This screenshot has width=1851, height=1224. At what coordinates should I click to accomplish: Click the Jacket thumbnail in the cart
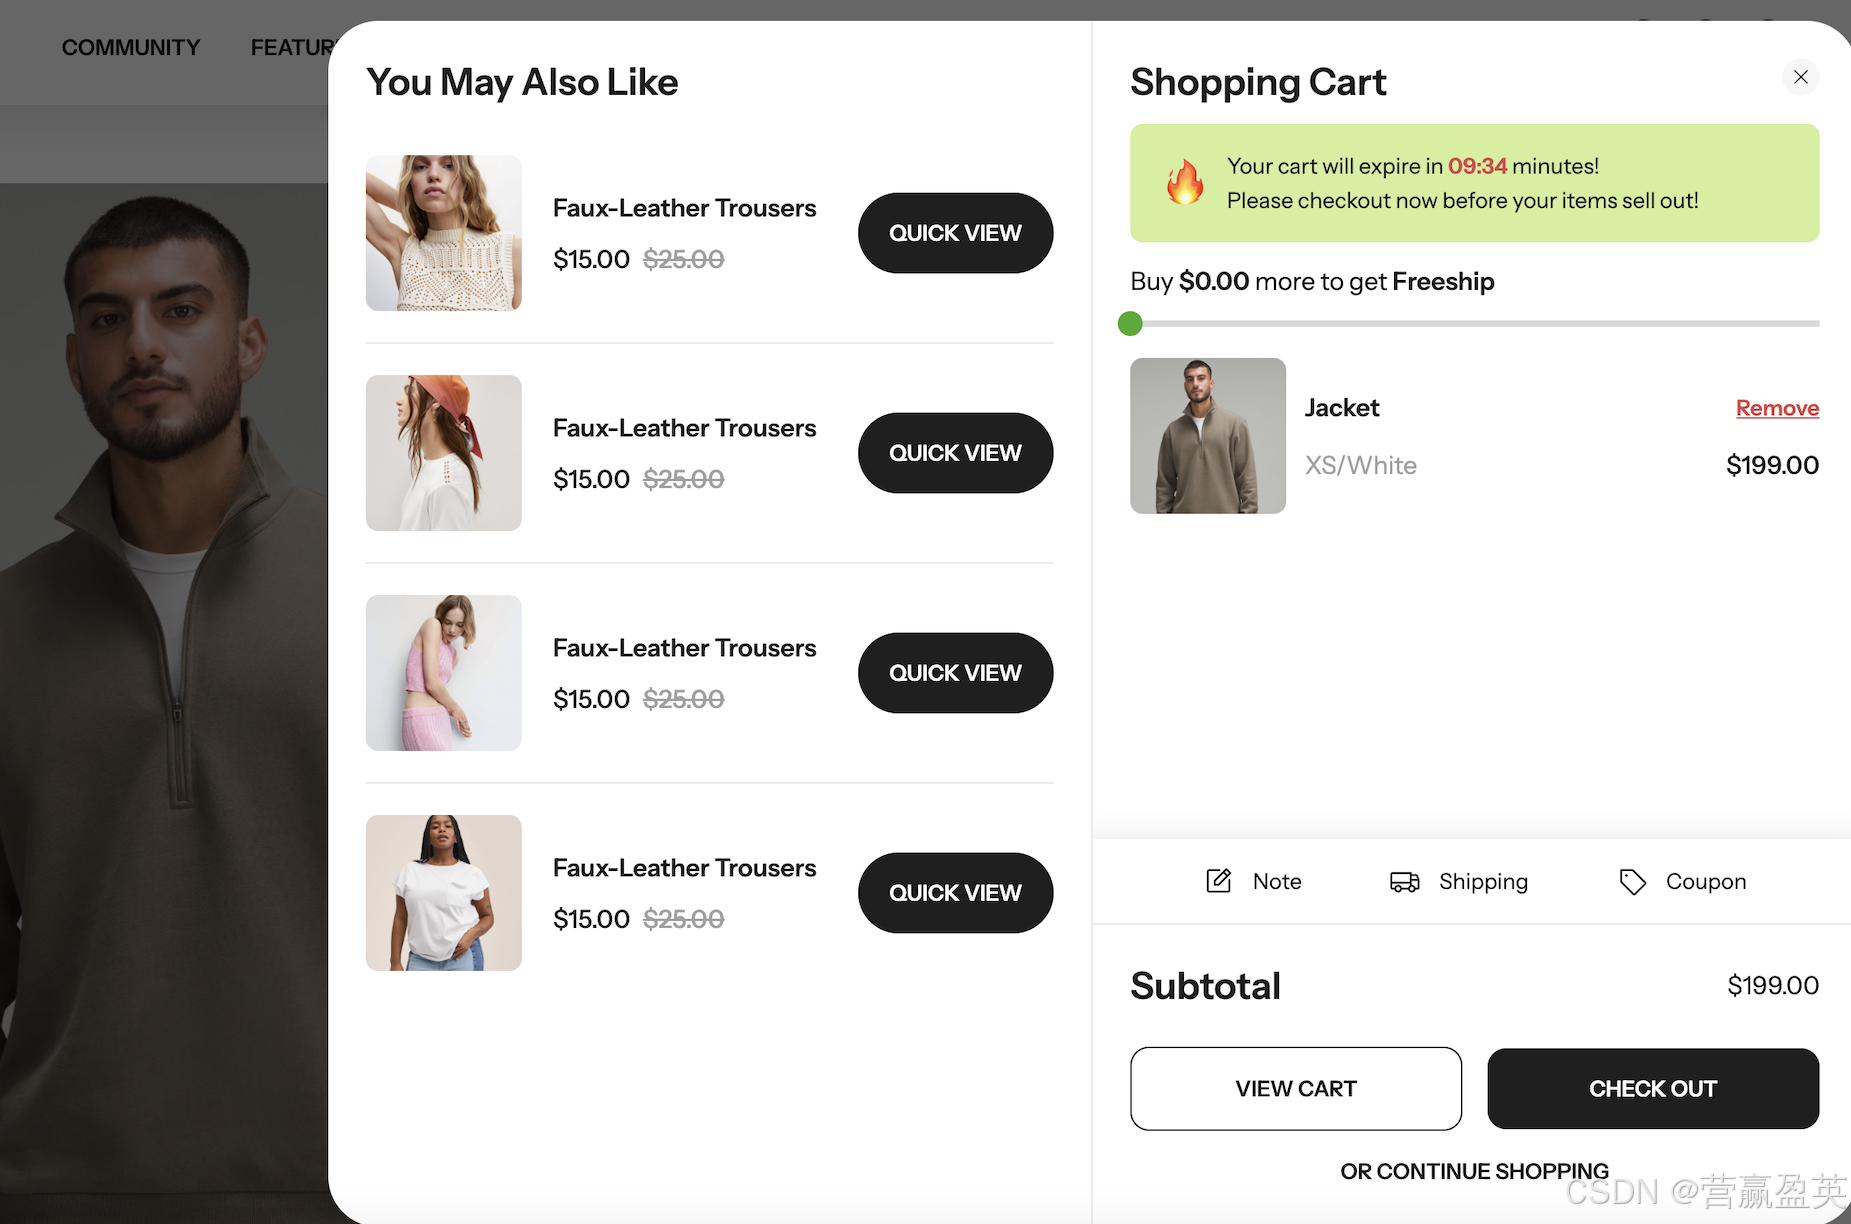pyautogui.click(x=1206, y=435)
